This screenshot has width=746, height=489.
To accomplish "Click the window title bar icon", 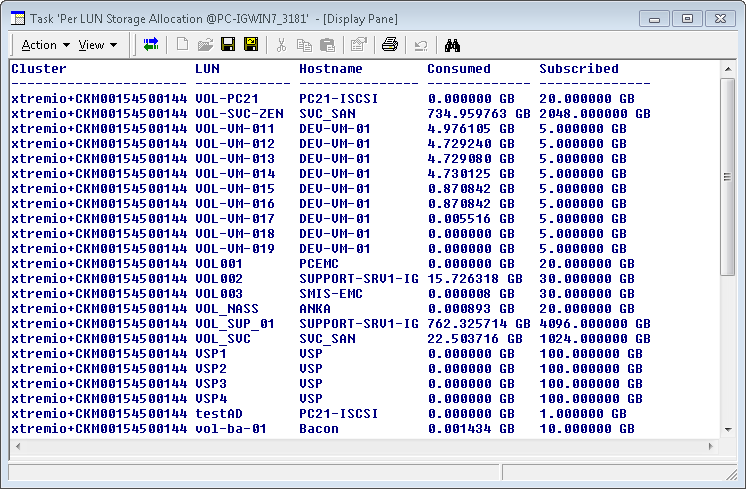I will pos(17,18).
